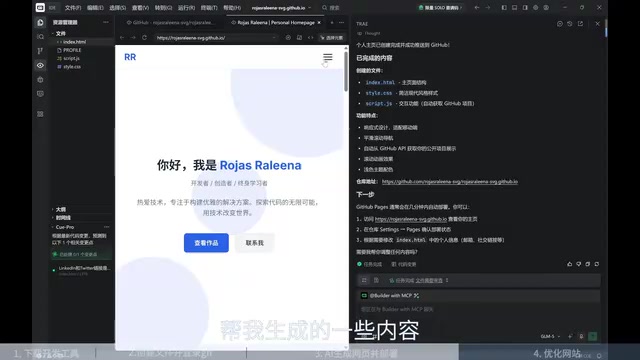Expand the 时间线 timeline section
640x360 pixels.
pyautogui.click(x=62, y=218)
